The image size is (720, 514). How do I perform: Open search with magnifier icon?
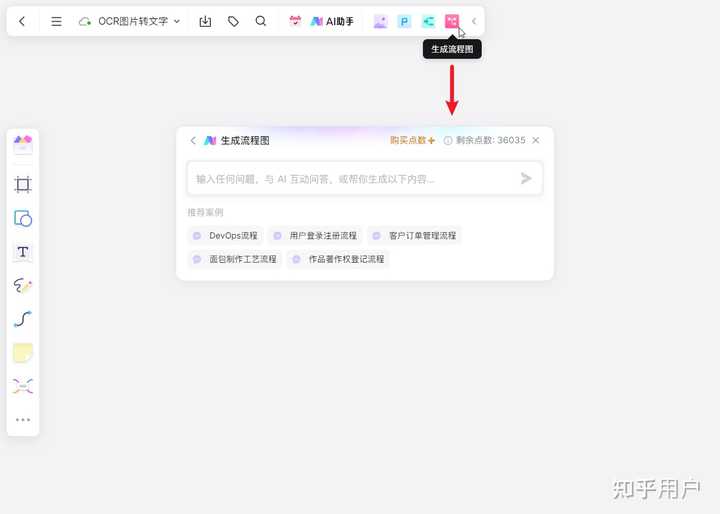point(261,21)
